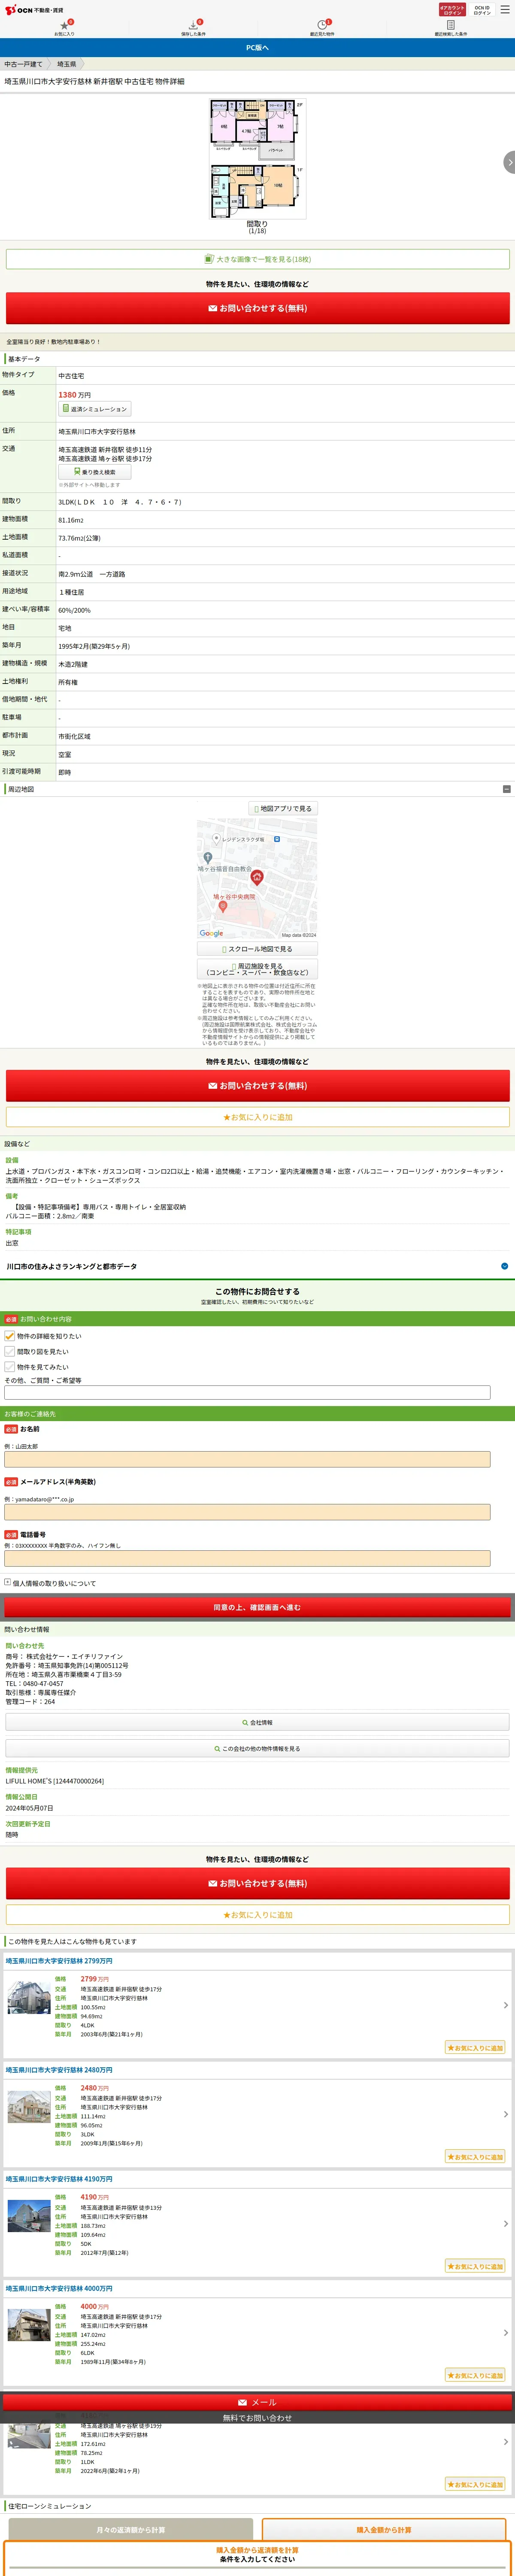The height and width of the screenshot is (2576, 515).
Task: Open 地図アプリで見る button
Action: point(283,808)
